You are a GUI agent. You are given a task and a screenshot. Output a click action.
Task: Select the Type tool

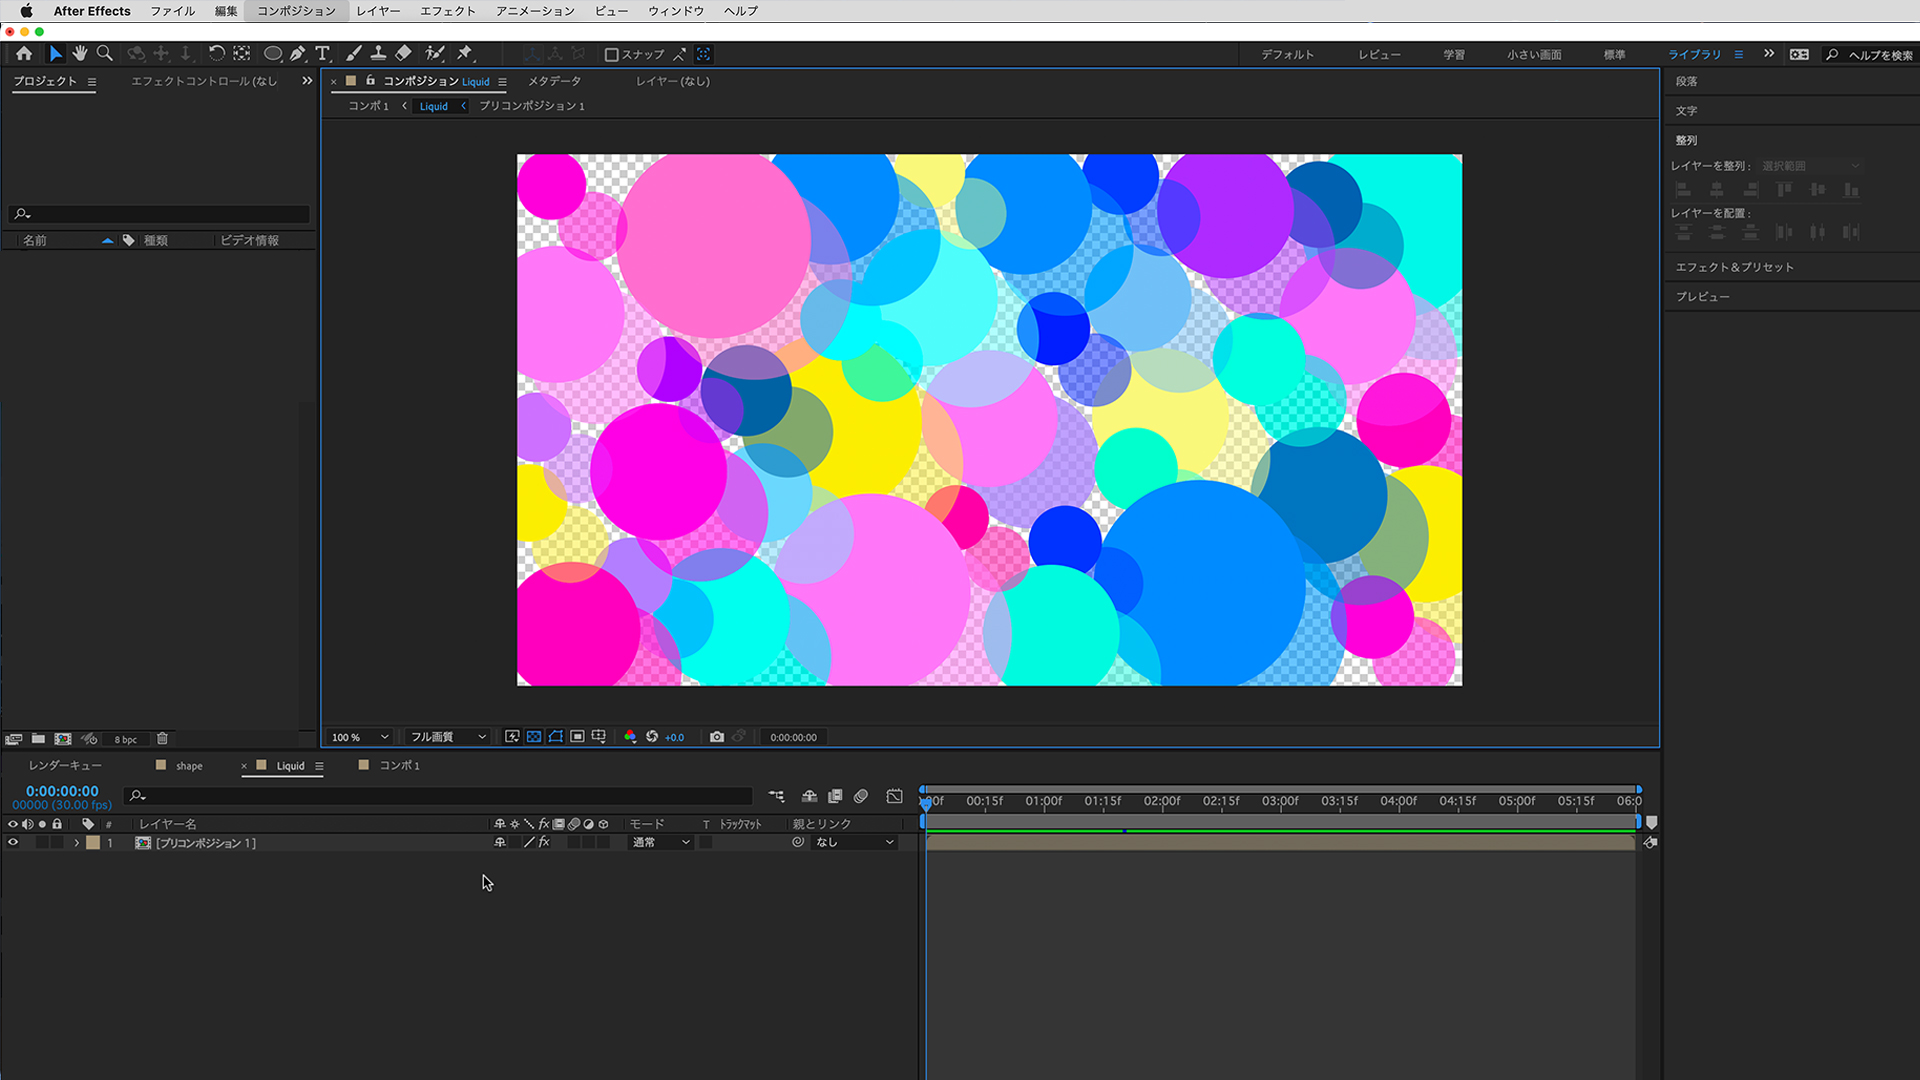pyautogui.click(x=322, y=54)
